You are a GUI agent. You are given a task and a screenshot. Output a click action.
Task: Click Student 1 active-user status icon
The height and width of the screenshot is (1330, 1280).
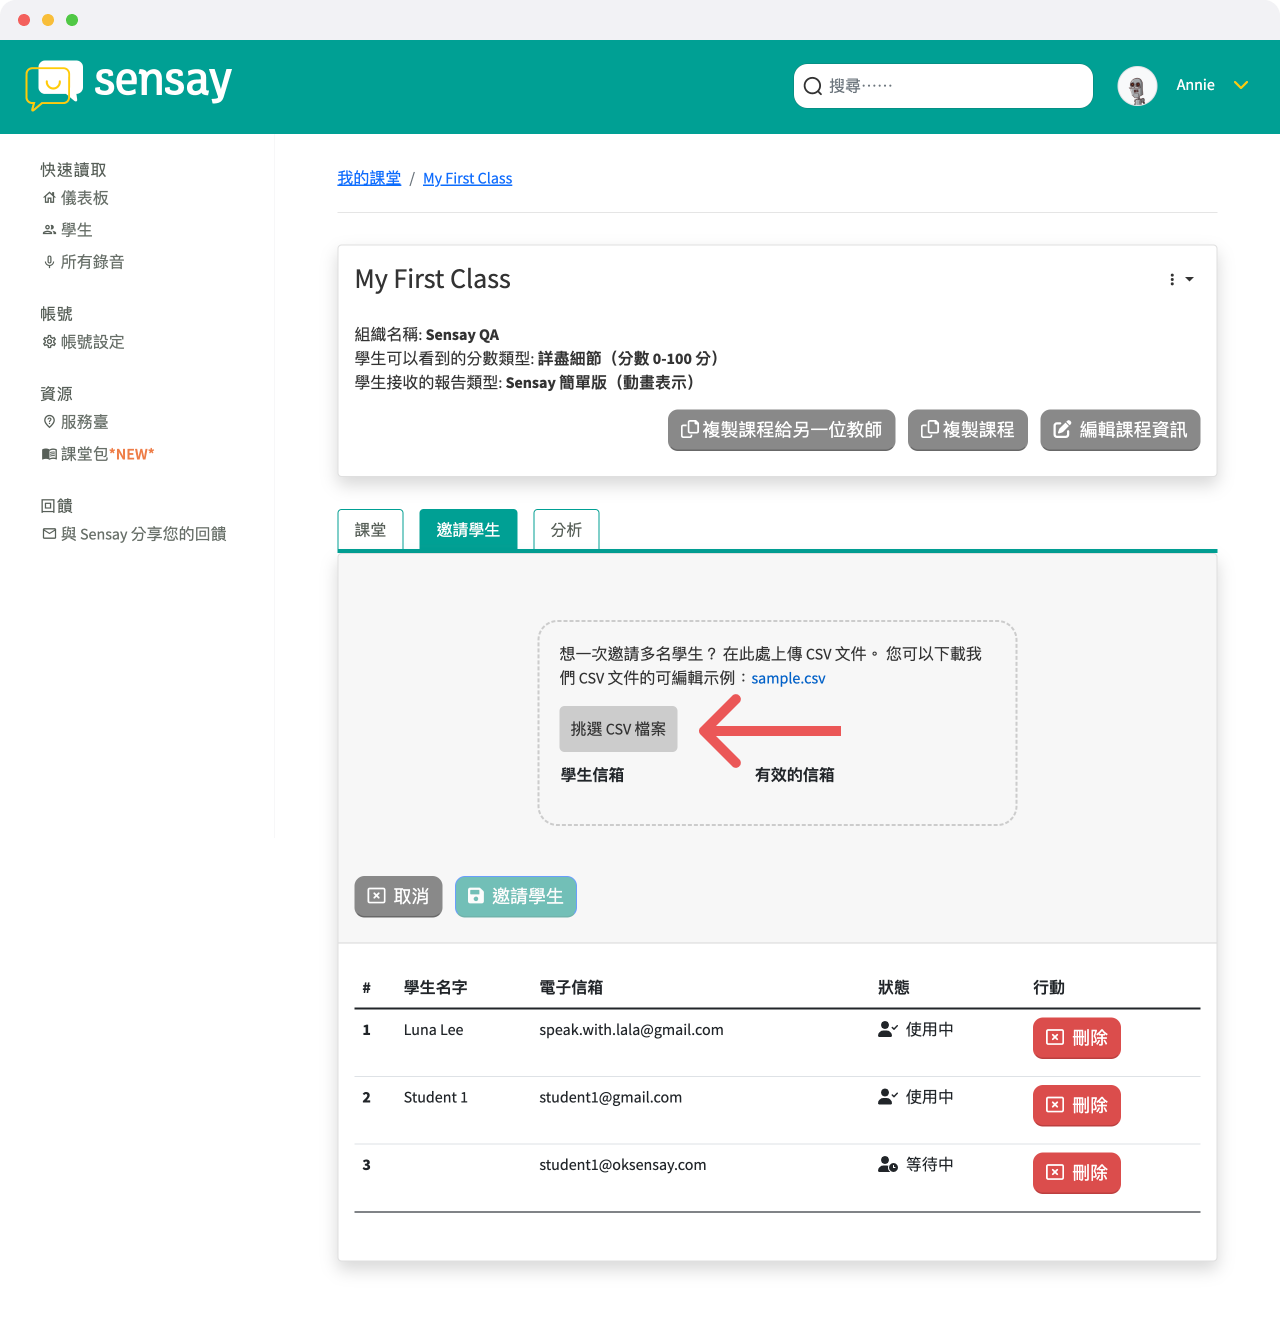[888, 1097]
